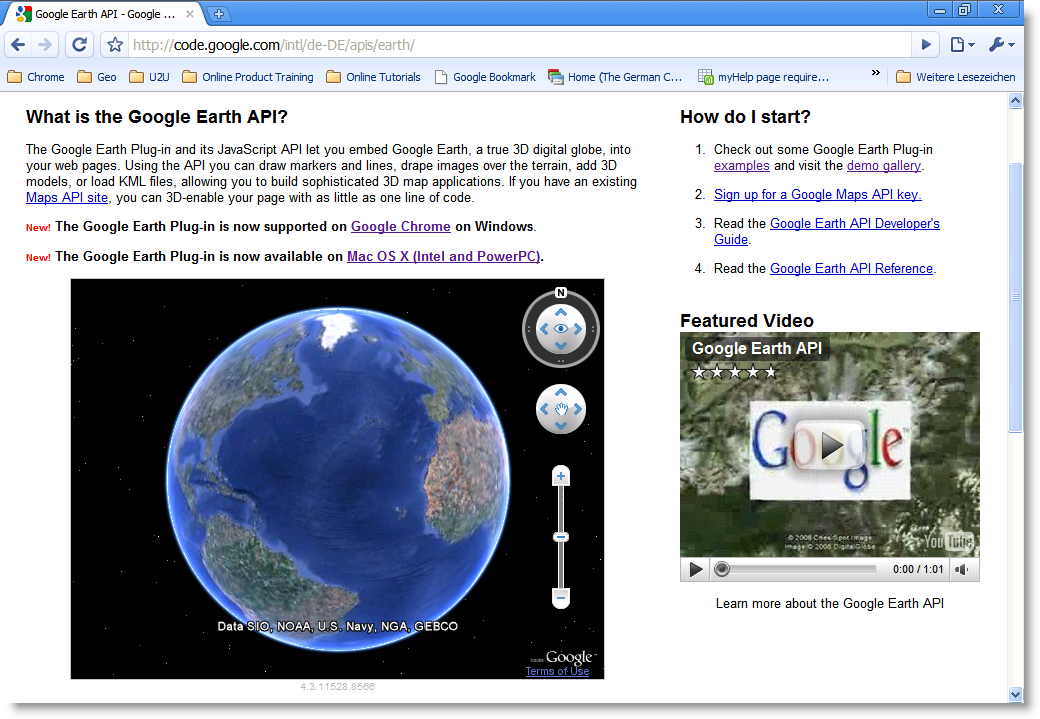Open the page actions dropdown
1040x719 pixels.
(x=961, y=45)
